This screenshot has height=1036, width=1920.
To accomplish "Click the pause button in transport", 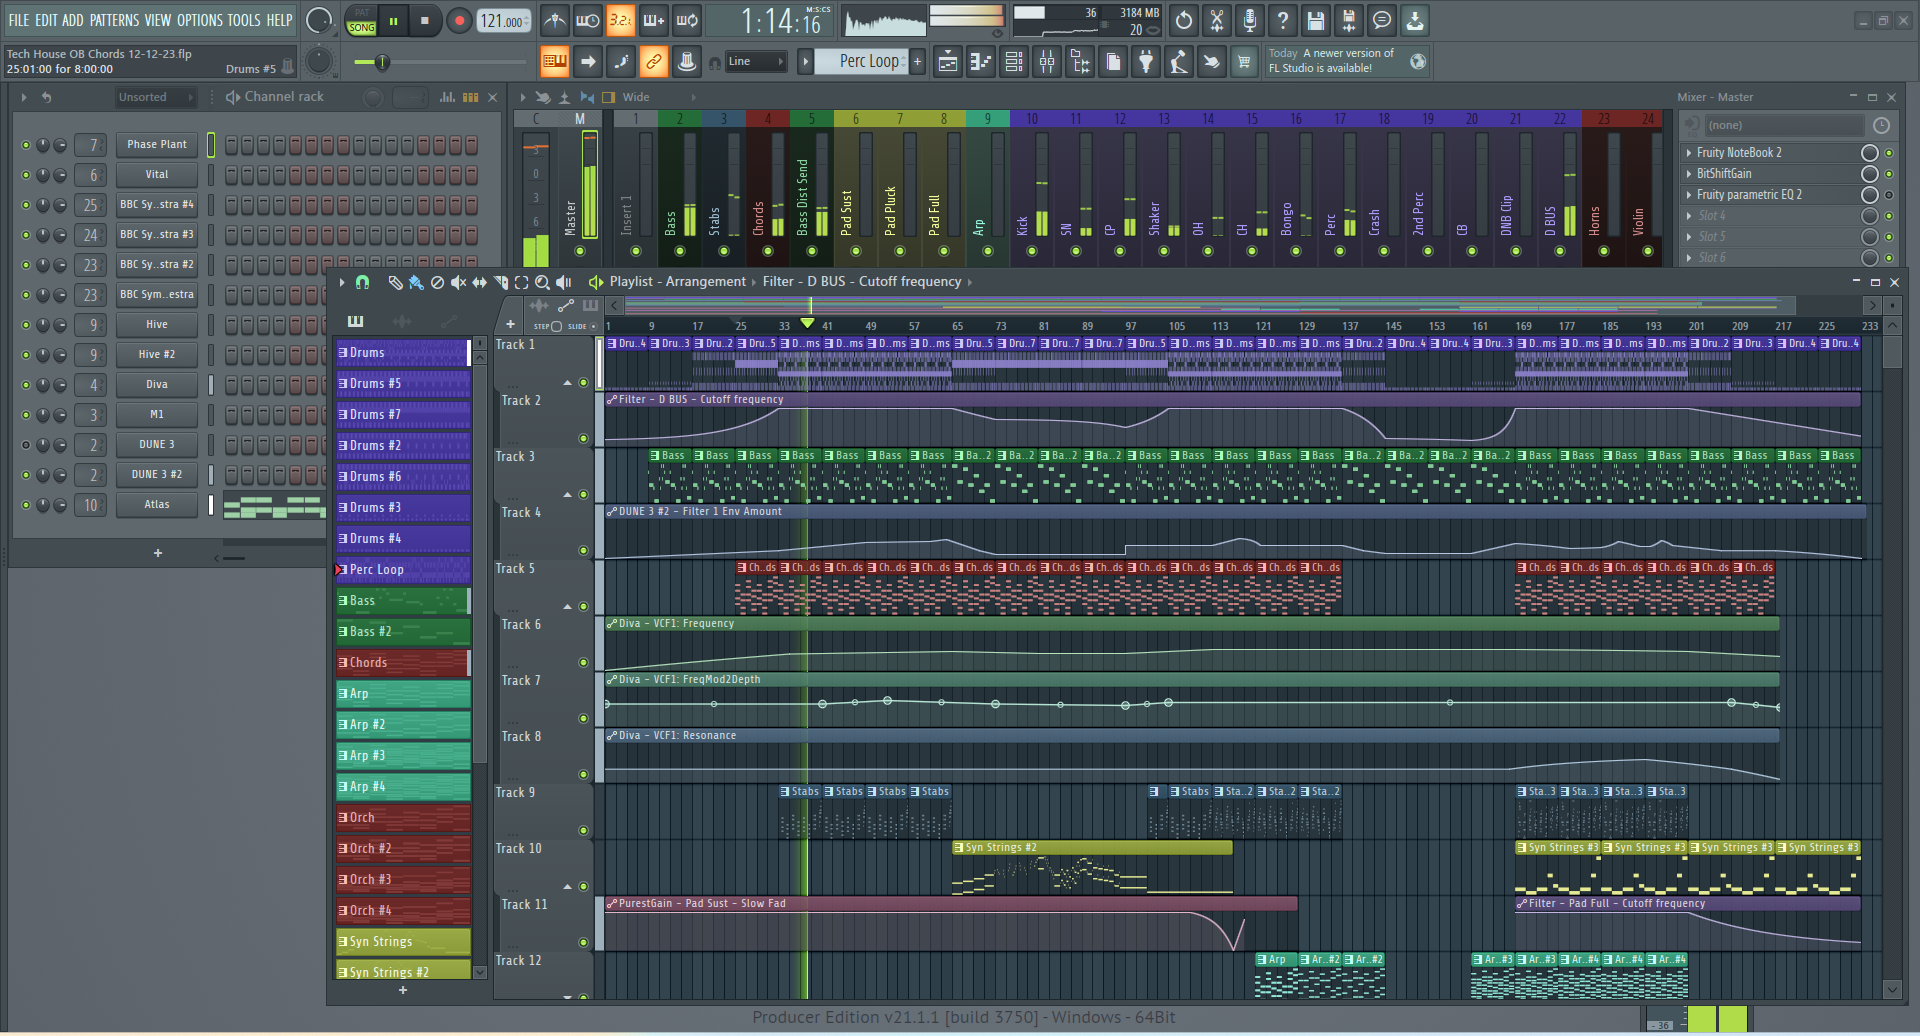I will [x=393, y=20].
